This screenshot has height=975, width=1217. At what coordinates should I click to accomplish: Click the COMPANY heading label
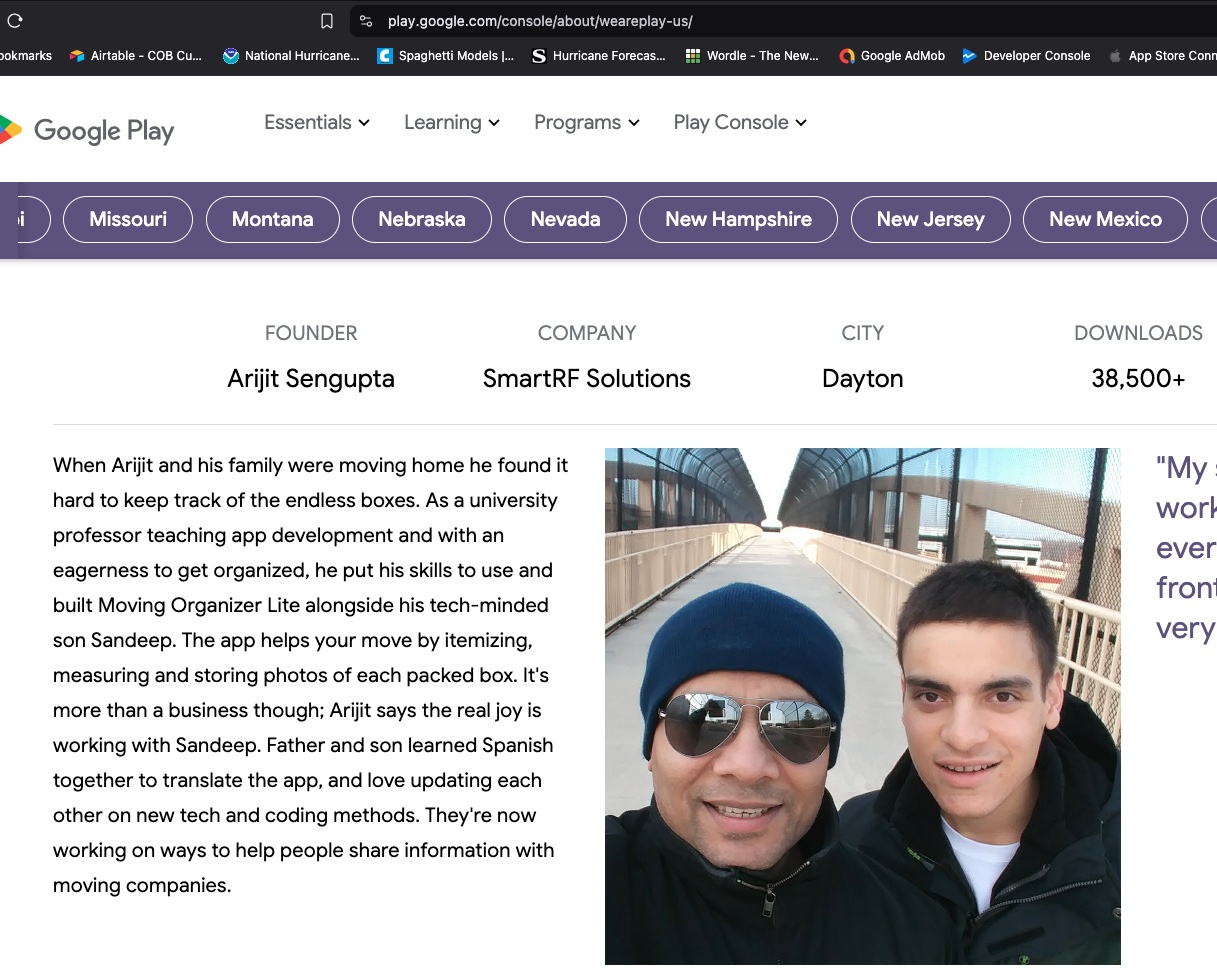click(x=587, y=333)
